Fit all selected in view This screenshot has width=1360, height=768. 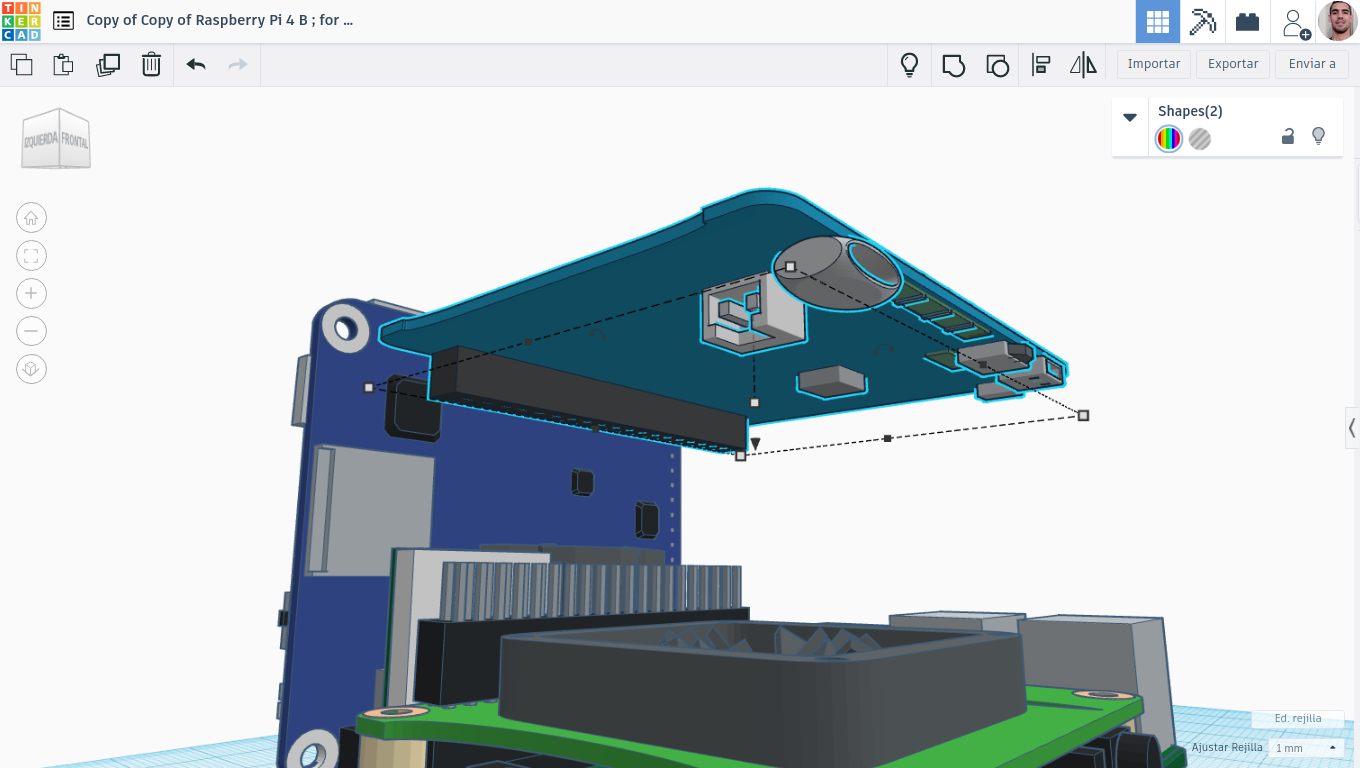32,256
